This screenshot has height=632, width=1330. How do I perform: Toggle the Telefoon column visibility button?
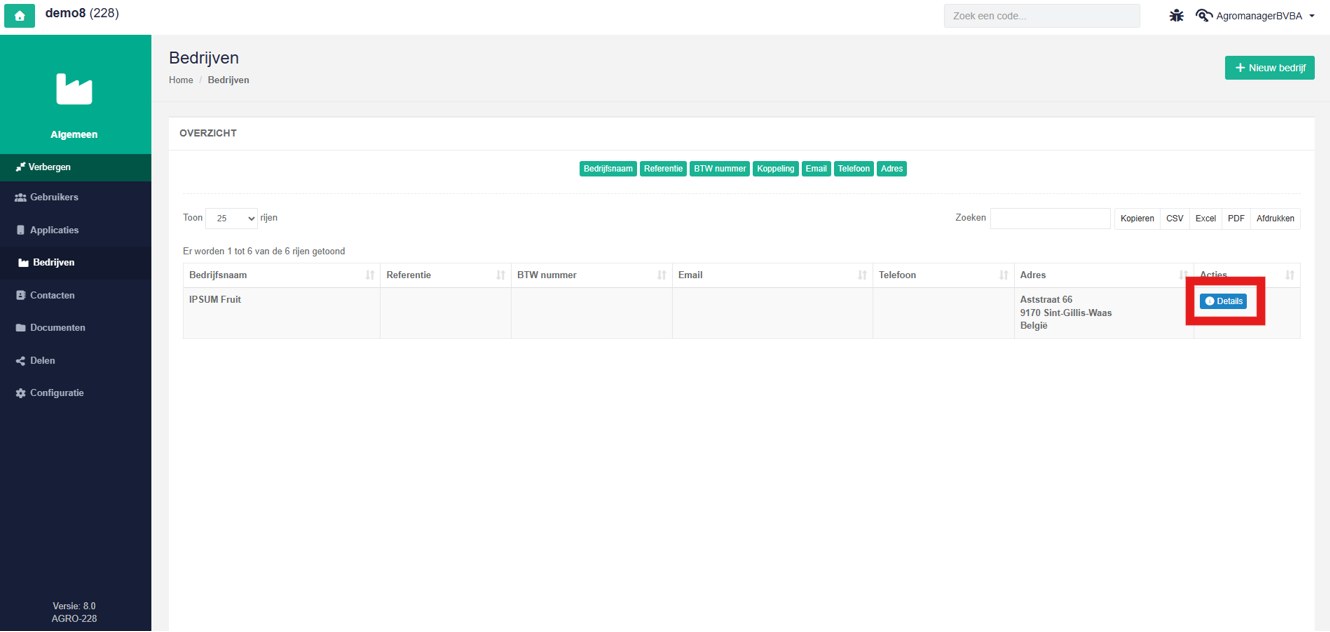(854, 169)
